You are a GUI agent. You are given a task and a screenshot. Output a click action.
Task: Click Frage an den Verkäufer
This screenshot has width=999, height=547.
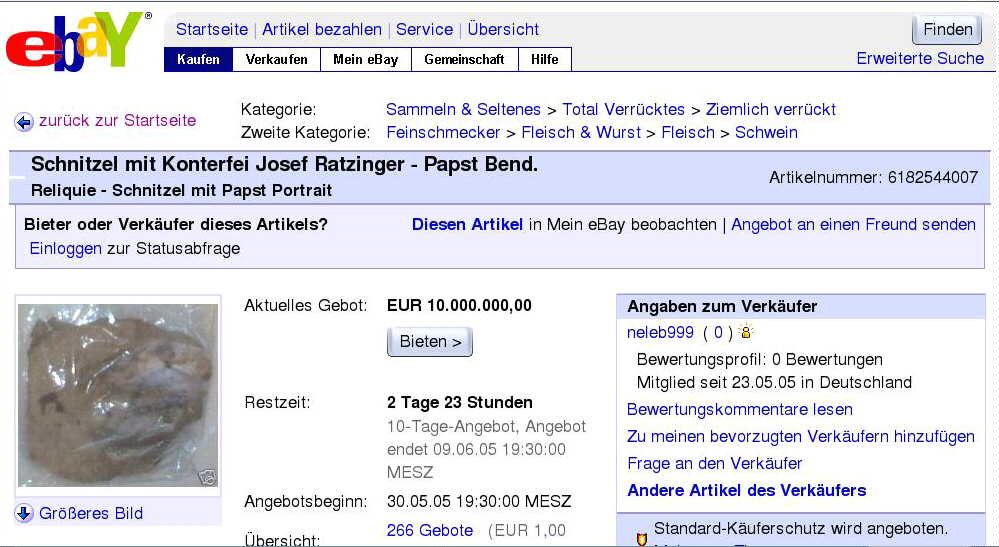pyautogui.click(x=715, y=464)
